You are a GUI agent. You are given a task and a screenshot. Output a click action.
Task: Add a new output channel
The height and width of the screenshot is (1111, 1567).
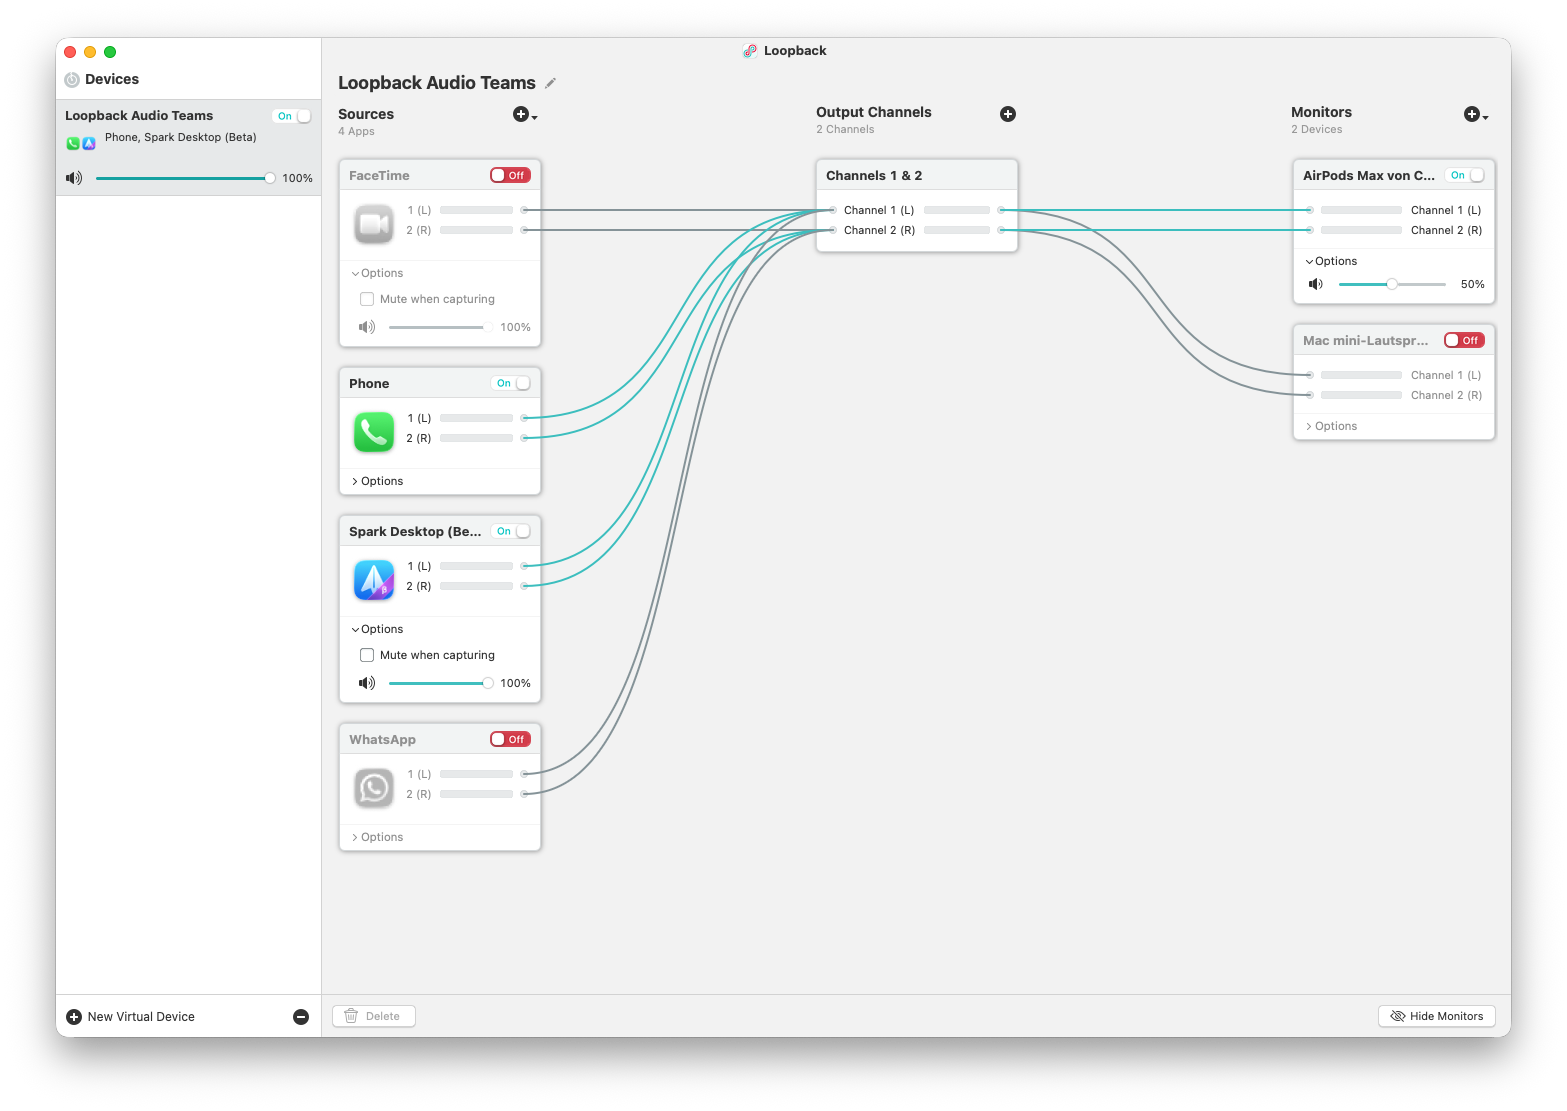1008,115
